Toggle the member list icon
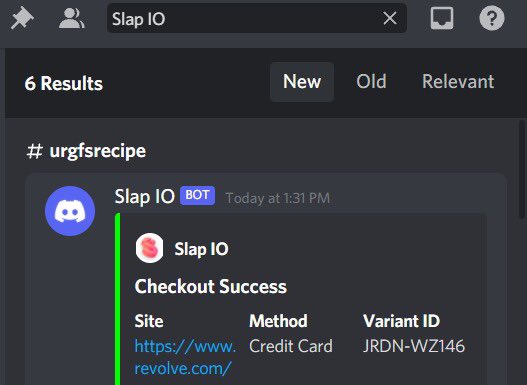 (x=72, y=18)
